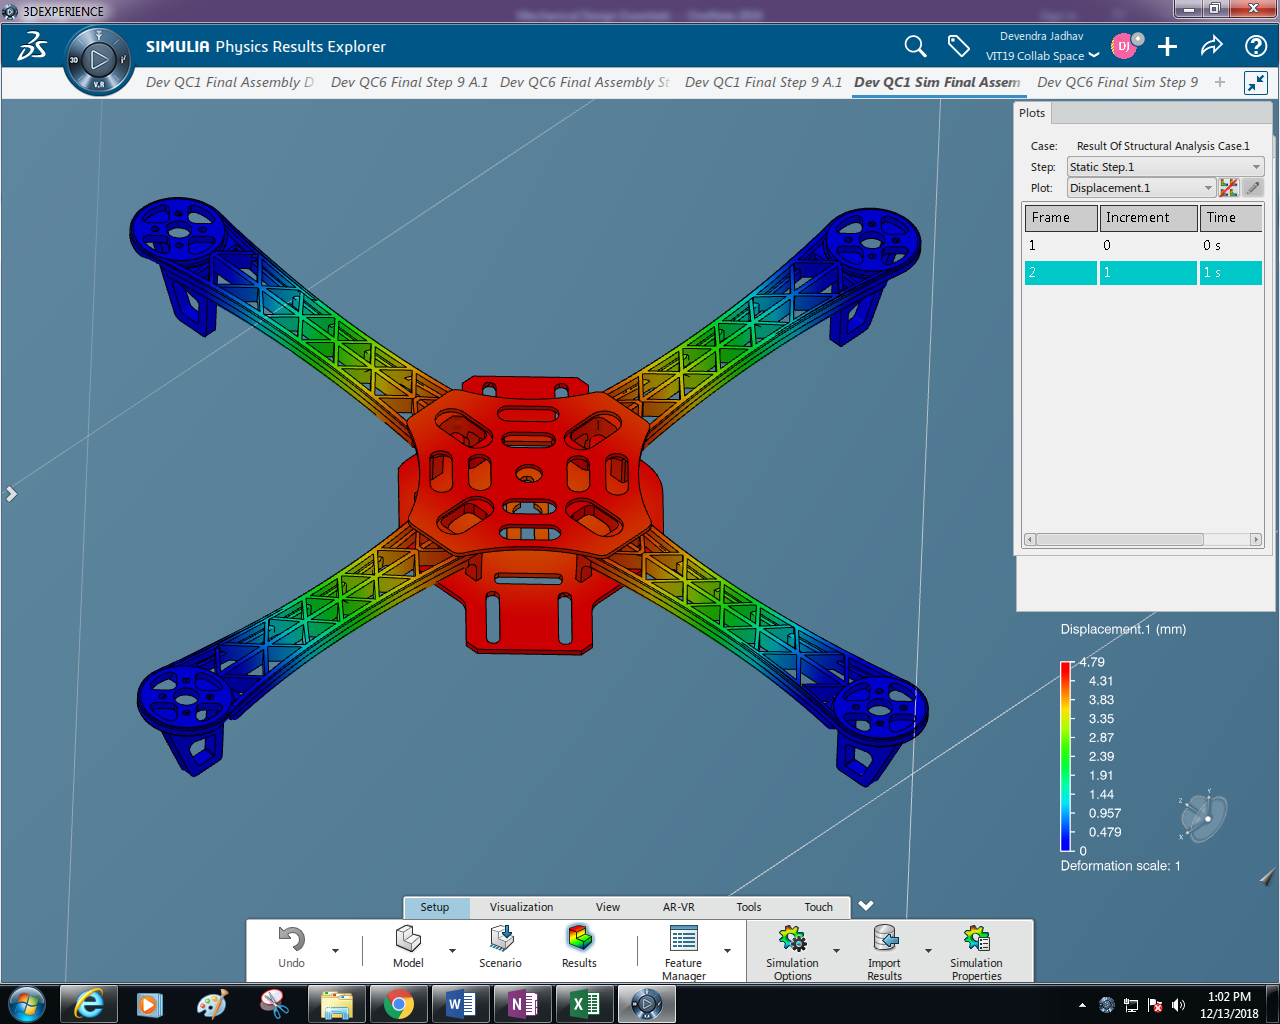The height and width of the screenshot is (1024, 1280).
Task: Open Dev QC1 Final Step 9 A.1 tab
Action: pyautogui.click(x=763, y=82)
